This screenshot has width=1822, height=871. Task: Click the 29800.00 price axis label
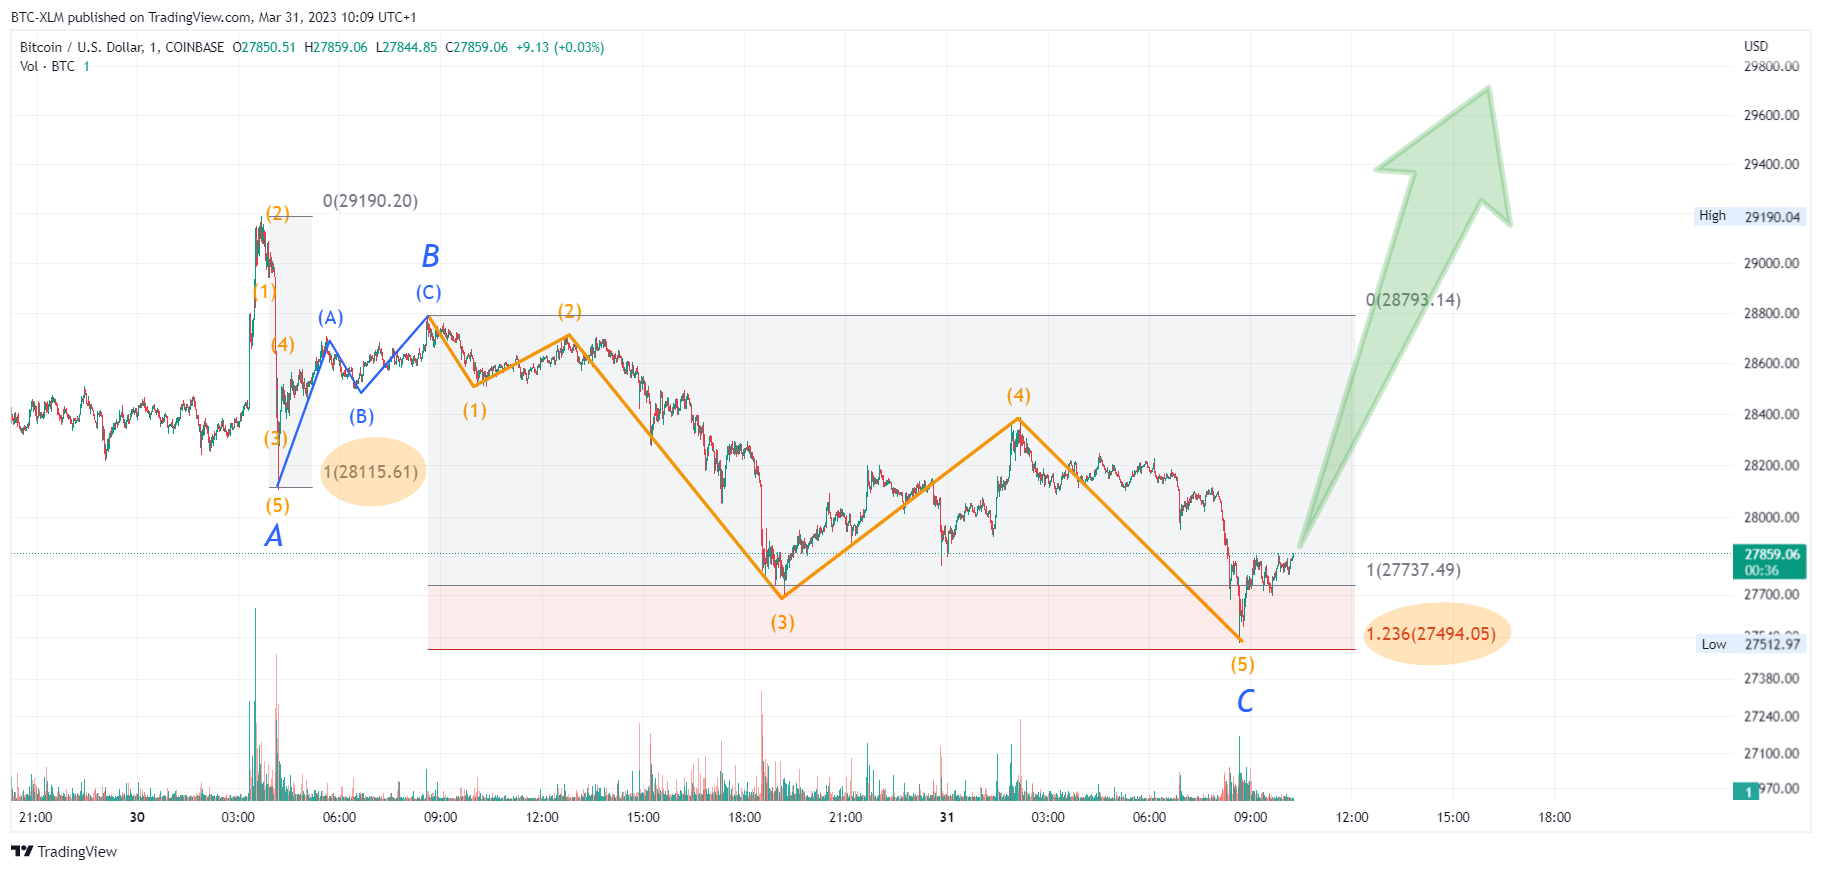(x=1771, y=66)
